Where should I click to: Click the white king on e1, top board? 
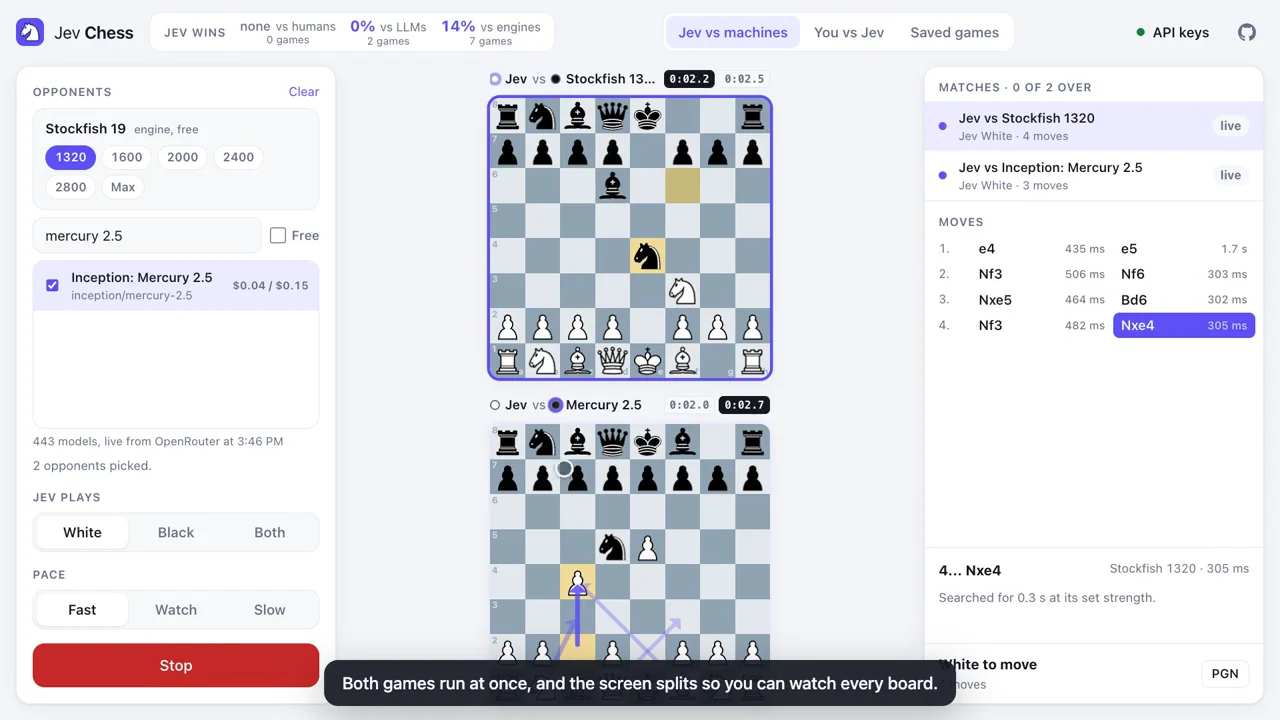(x=647, y=360)
